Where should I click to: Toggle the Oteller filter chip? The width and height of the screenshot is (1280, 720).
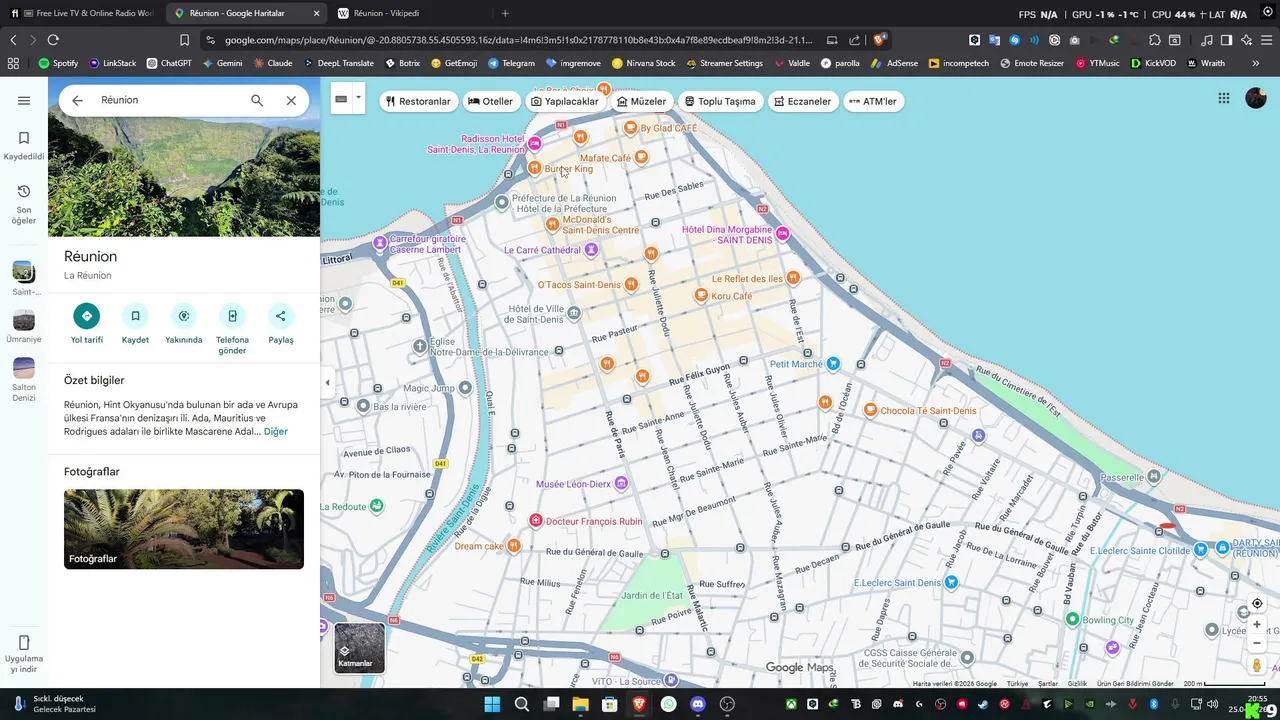tap(491, 101)
